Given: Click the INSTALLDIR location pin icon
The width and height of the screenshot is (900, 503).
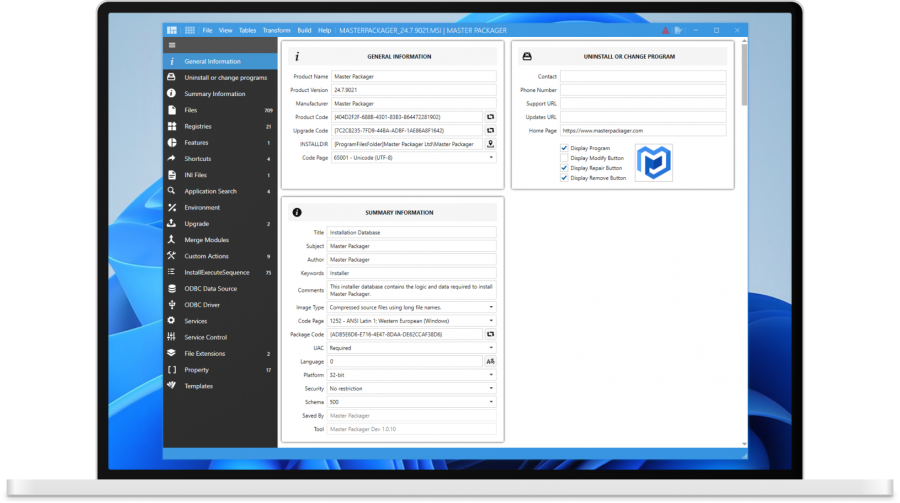Looking at the screenshot, I should (490, 144).
